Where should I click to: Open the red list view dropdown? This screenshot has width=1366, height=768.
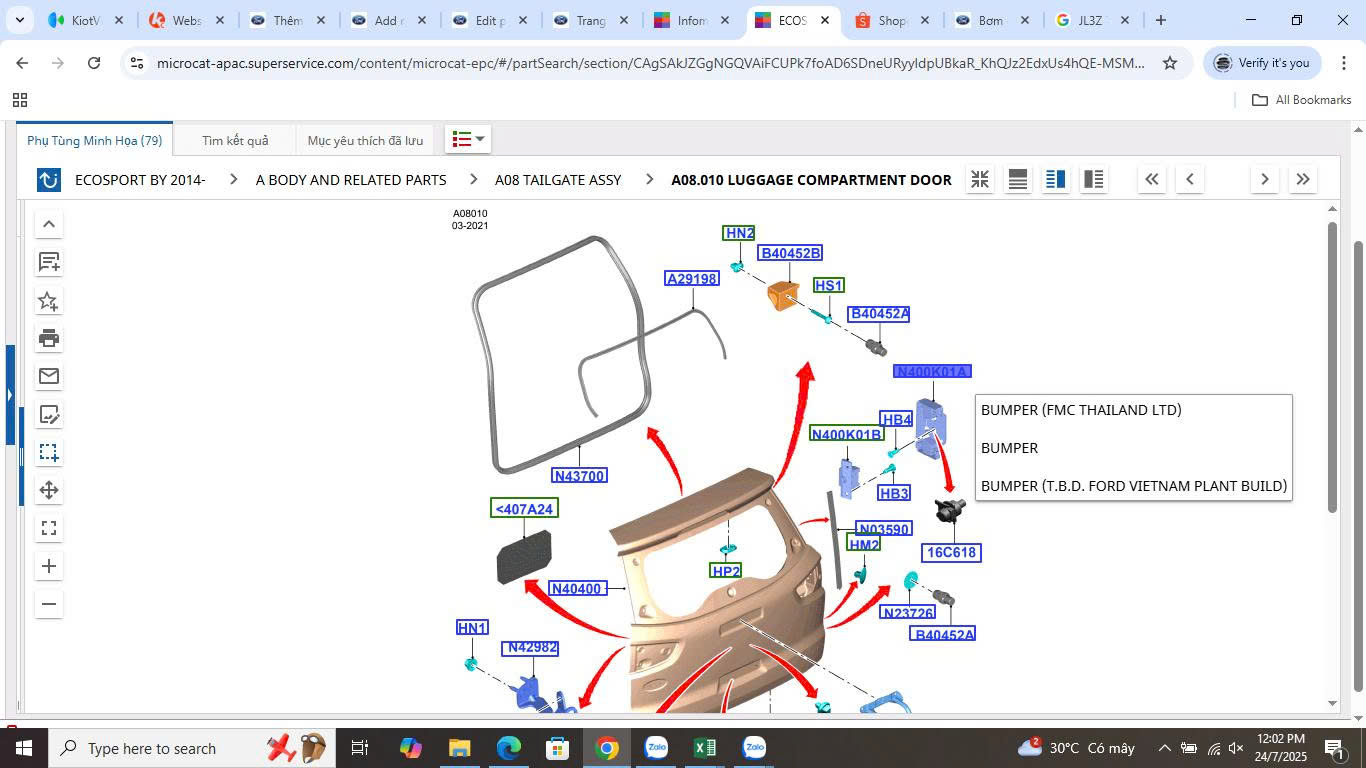(468, 139)
